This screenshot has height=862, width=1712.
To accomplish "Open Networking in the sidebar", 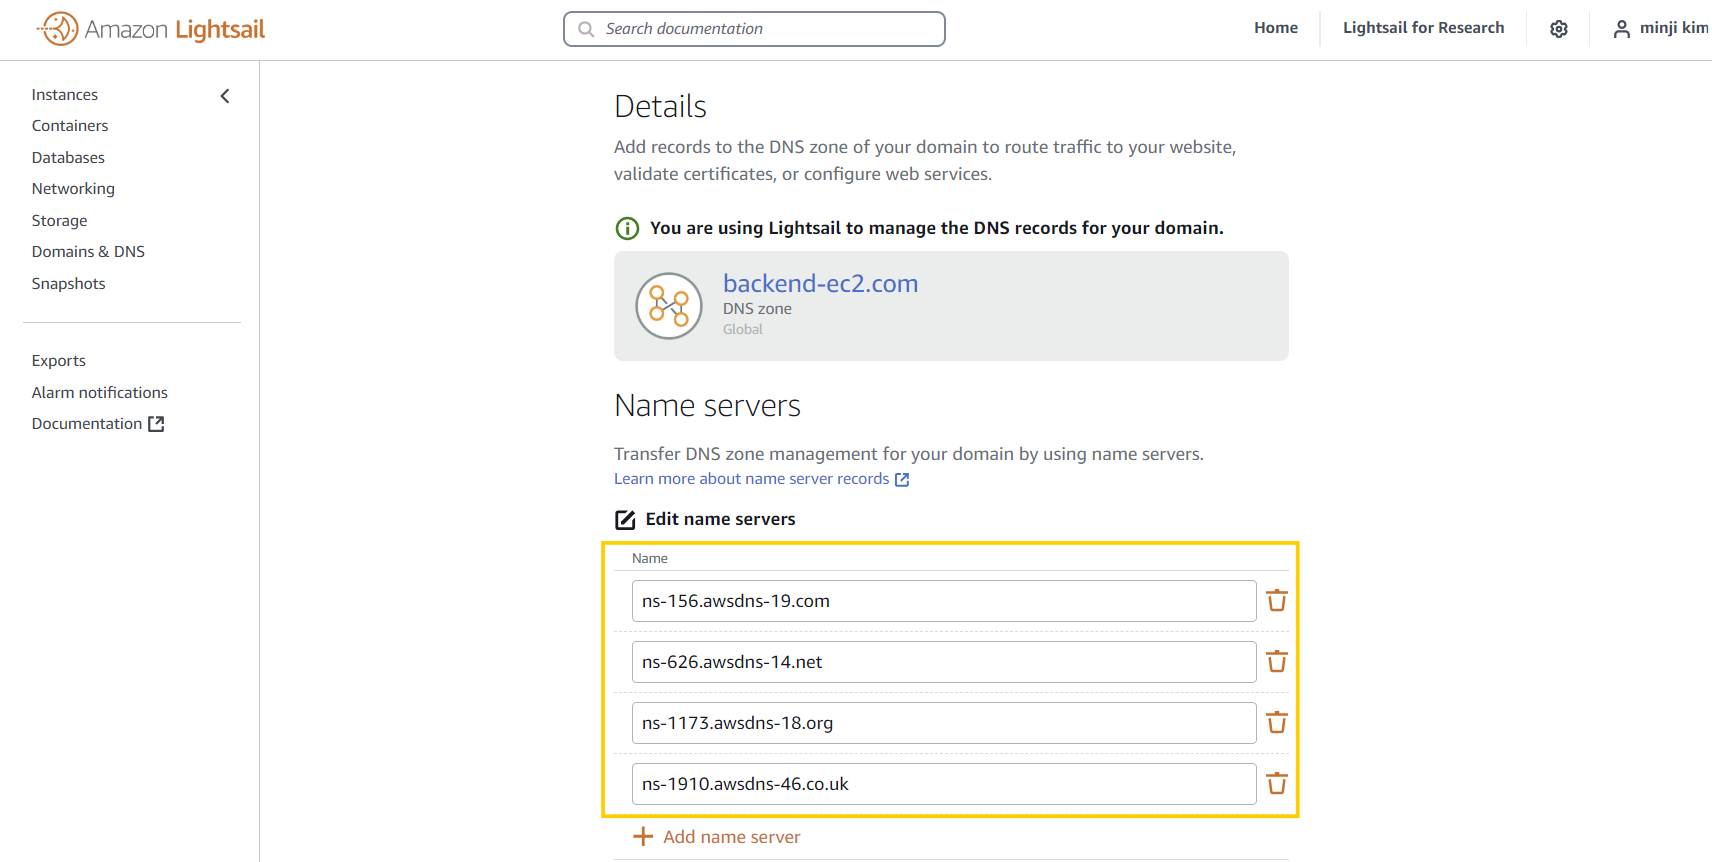I will pos(73,189).
